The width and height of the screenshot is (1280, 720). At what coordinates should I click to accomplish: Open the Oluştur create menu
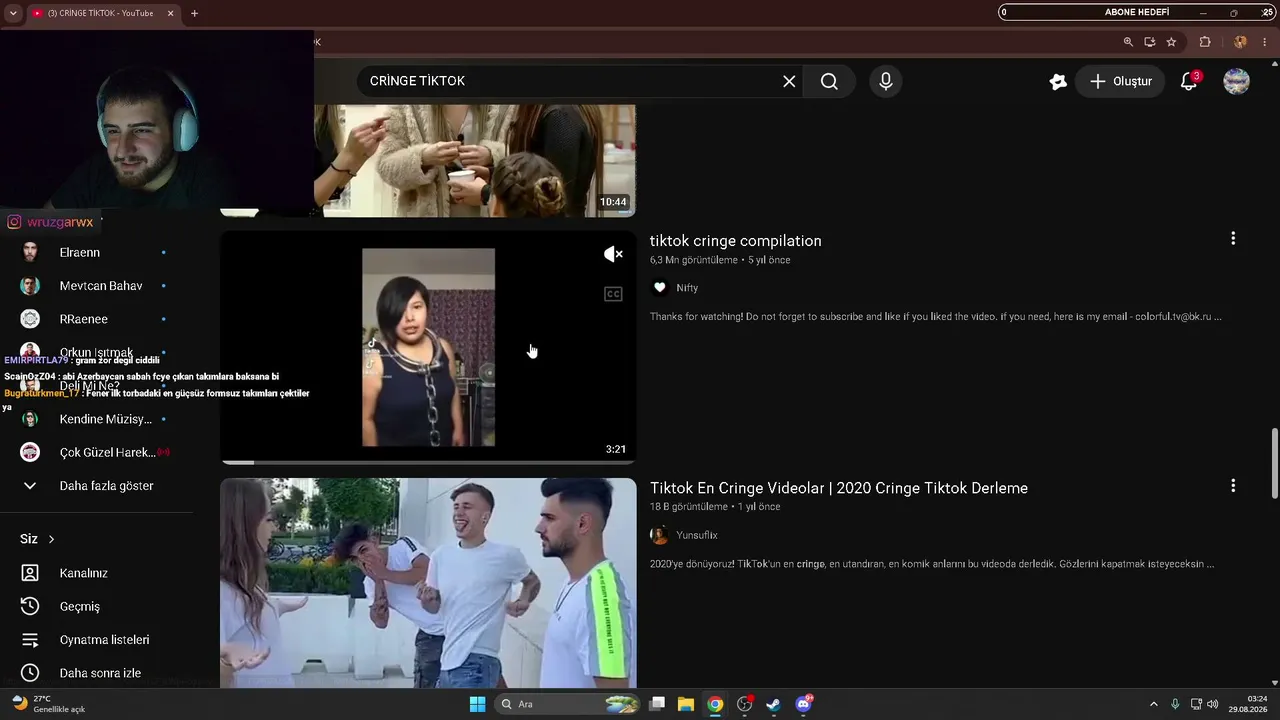1120,81
